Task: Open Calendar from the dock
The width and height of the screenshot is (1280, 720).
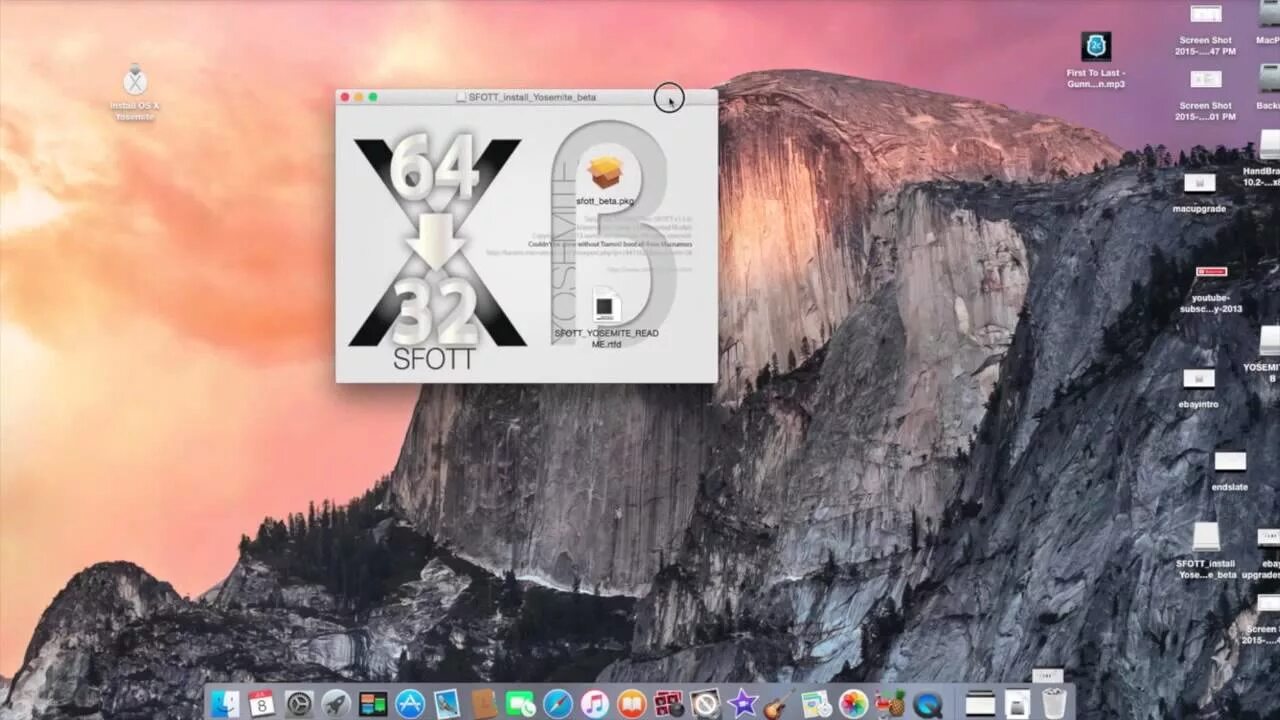Action: [262, 703]
